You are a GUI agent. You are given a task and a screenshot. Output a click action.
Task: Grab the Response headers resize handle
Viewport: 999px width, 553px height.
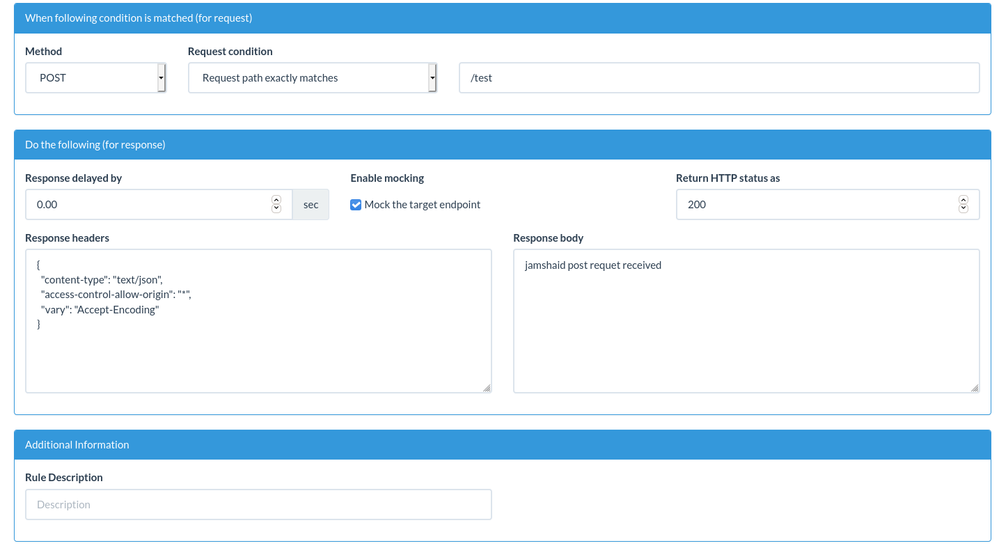[487, 388]
